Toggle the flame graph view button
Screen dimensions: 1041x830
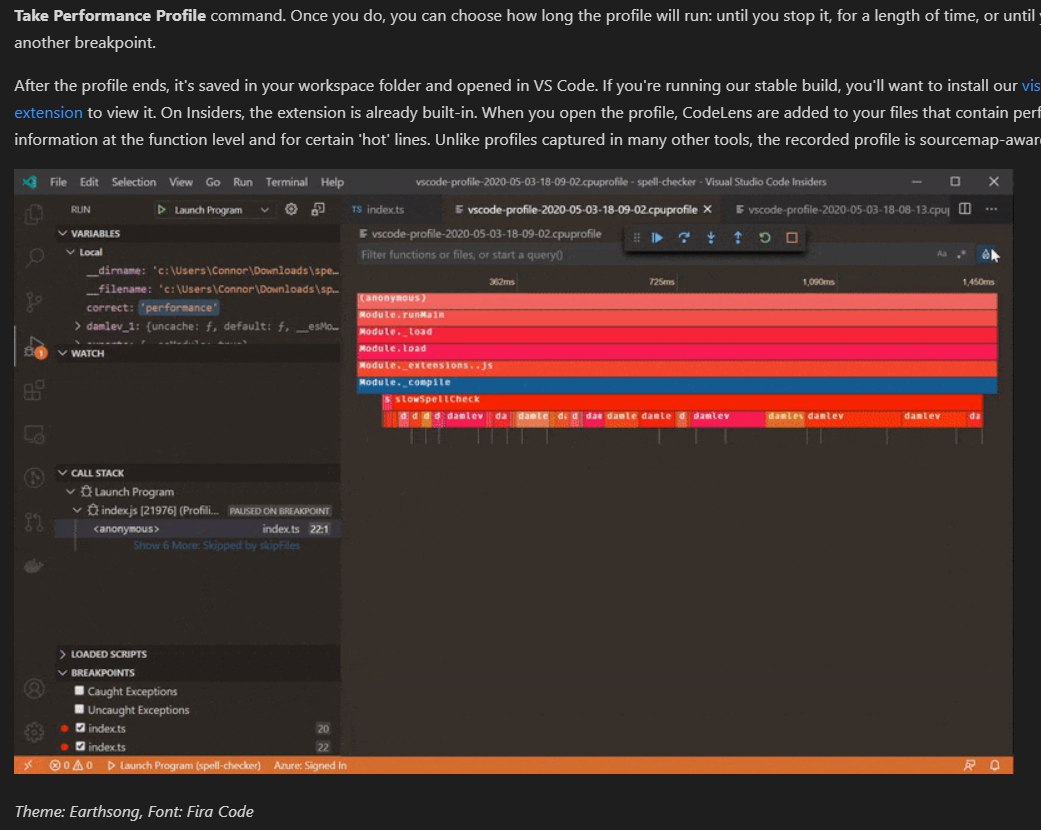(x=986, y=254)
